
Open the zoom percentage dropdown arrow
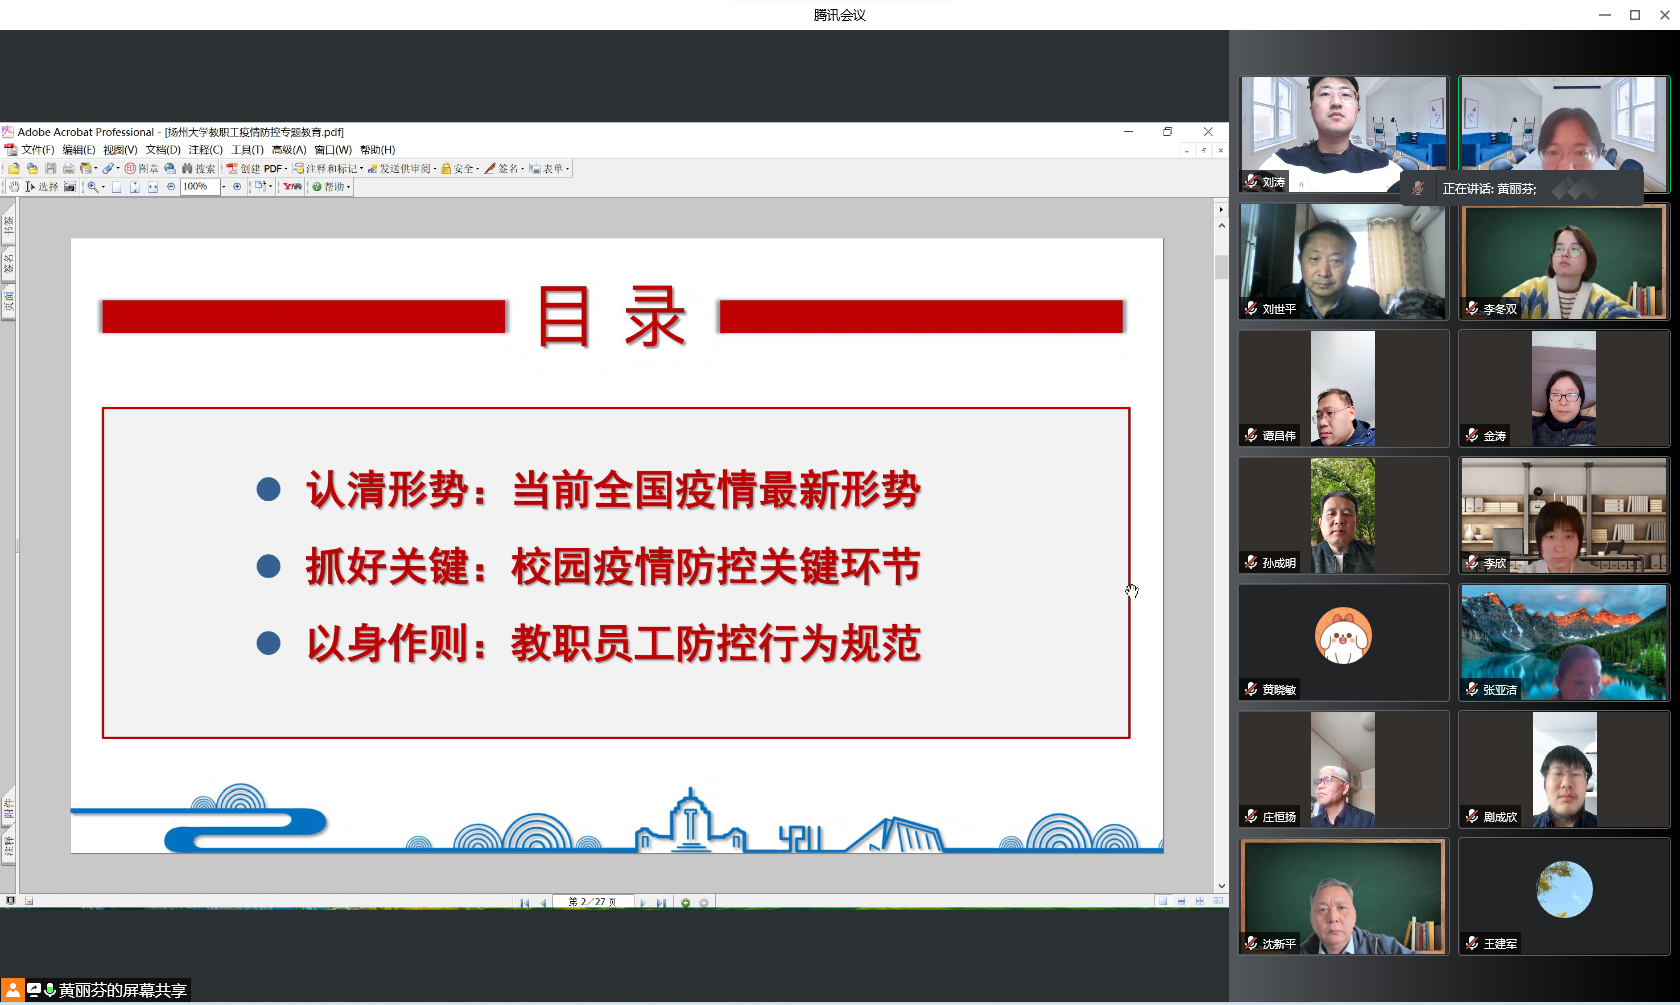pos(224,187)
